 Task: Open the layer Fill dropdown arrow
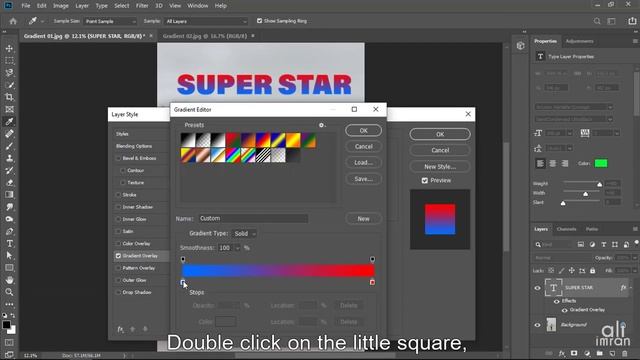[x=634, y=271]
